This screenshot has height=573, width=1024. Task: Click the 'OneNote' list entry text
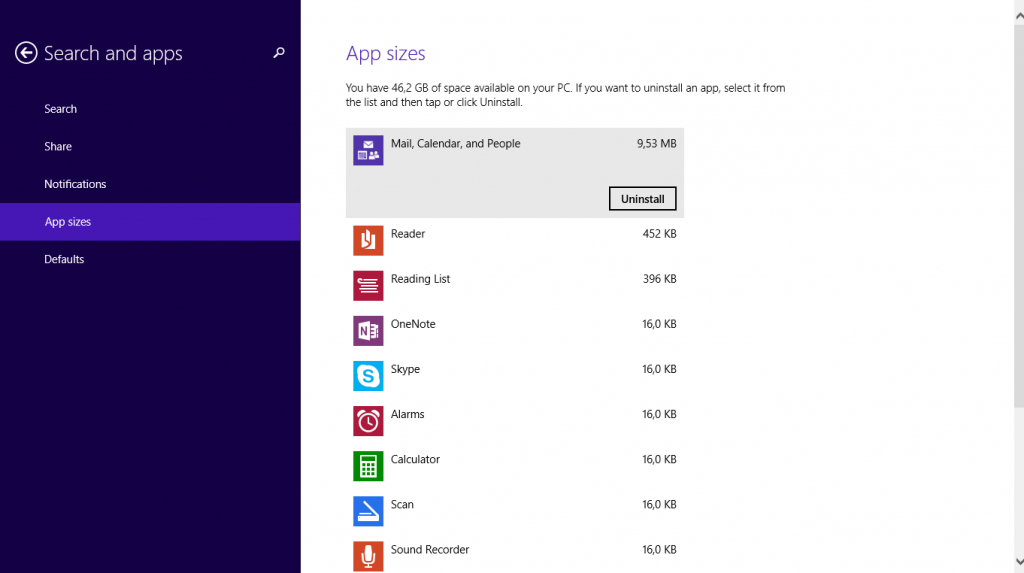(x=413, y=324)
